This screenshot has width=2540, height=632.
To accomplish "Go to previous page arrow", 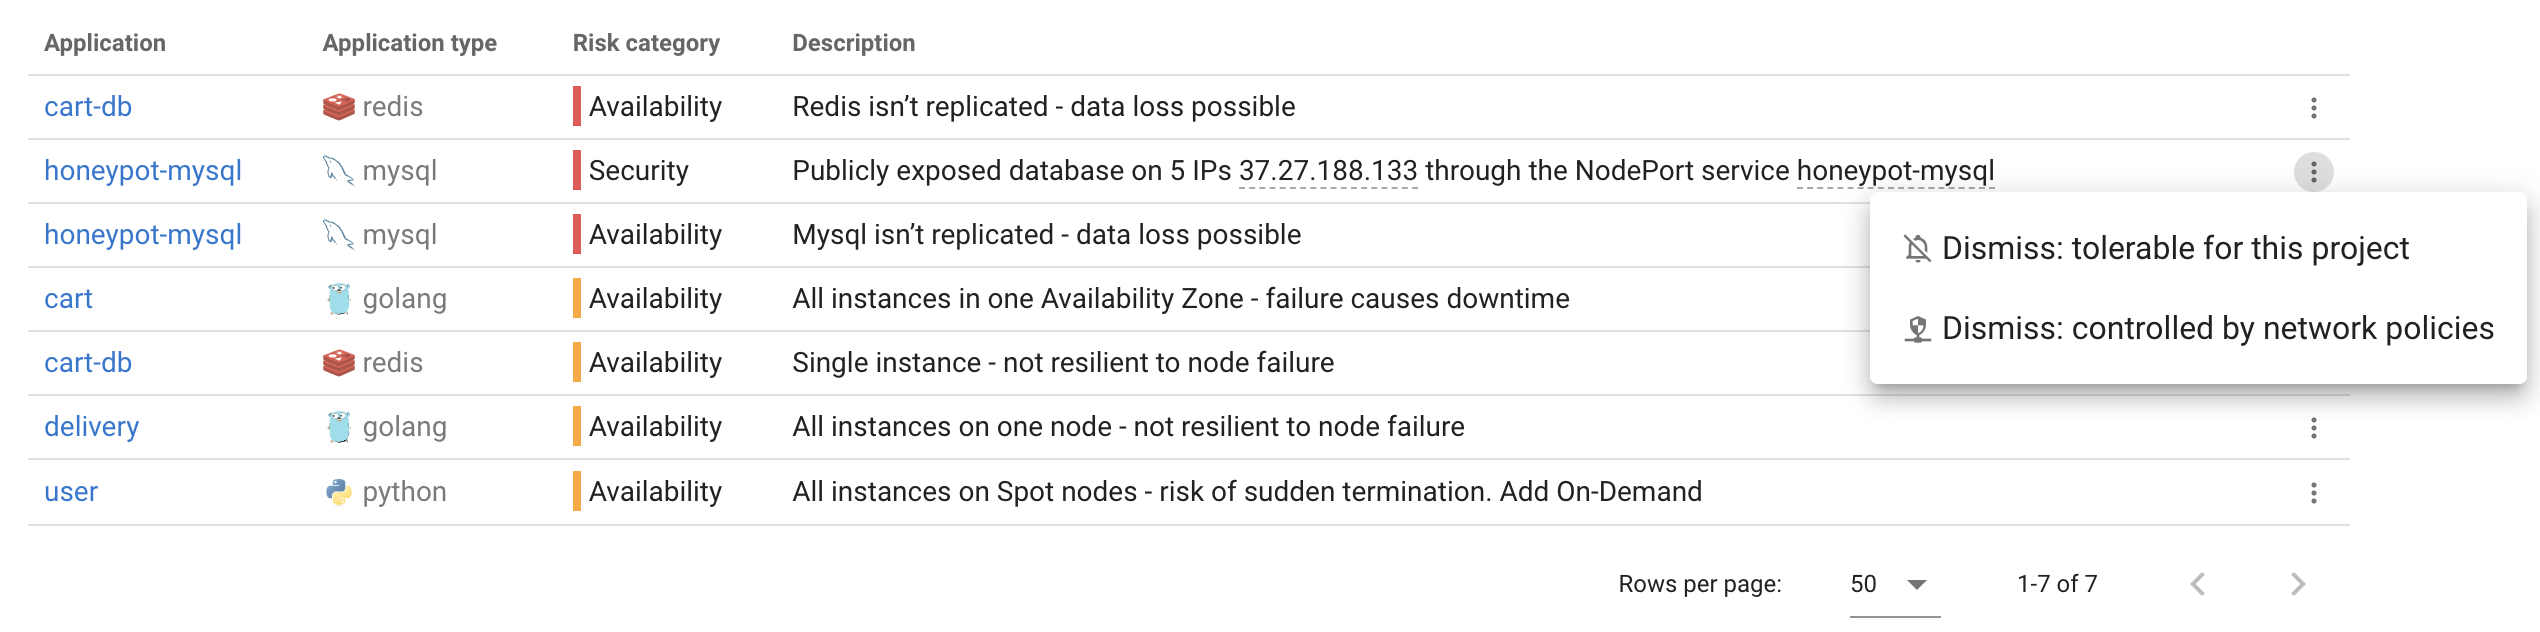I will point(2198,584).
